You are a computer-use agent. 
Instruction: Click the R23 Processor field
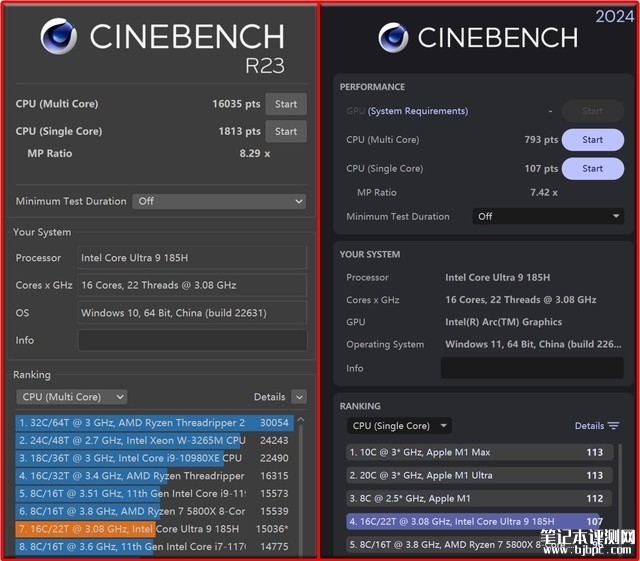(x=192, y=258)
